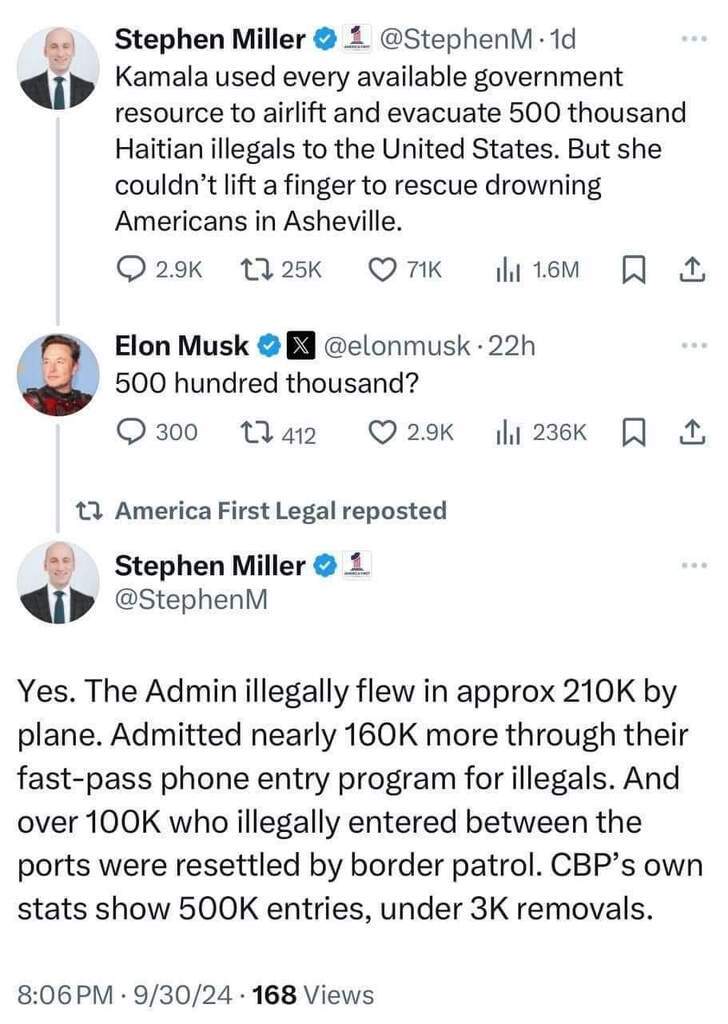Open replies on Stephen Miller's first tweet

click(159, 269)
